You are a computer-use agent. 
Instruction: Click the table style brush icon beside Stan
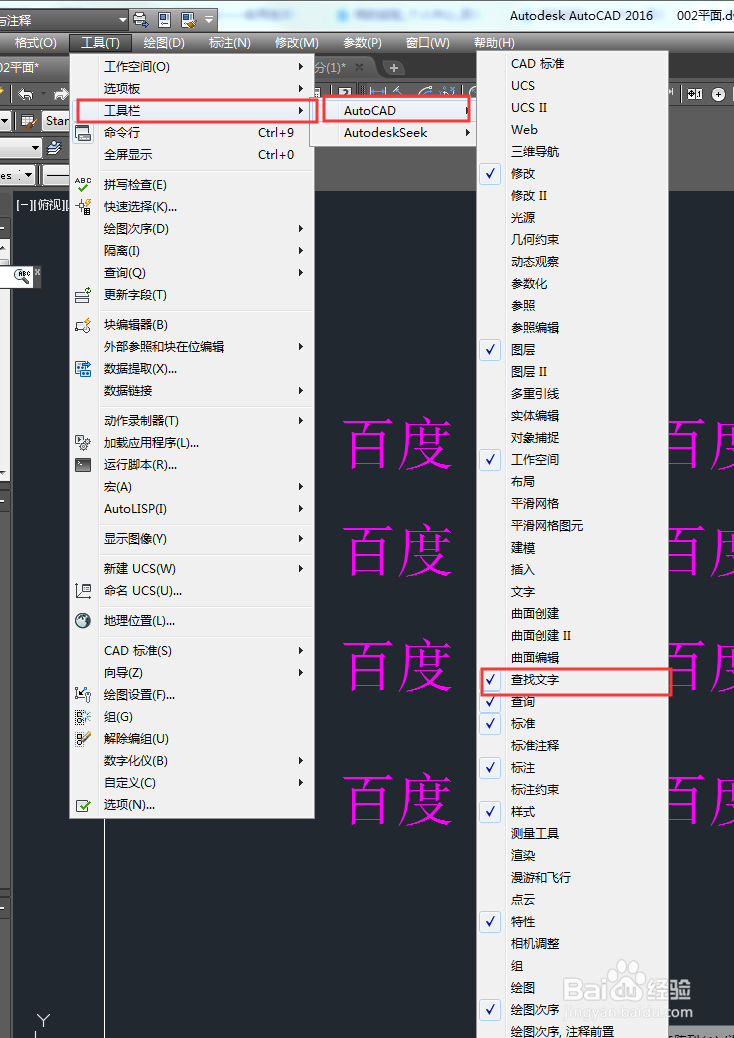[28, 120]
